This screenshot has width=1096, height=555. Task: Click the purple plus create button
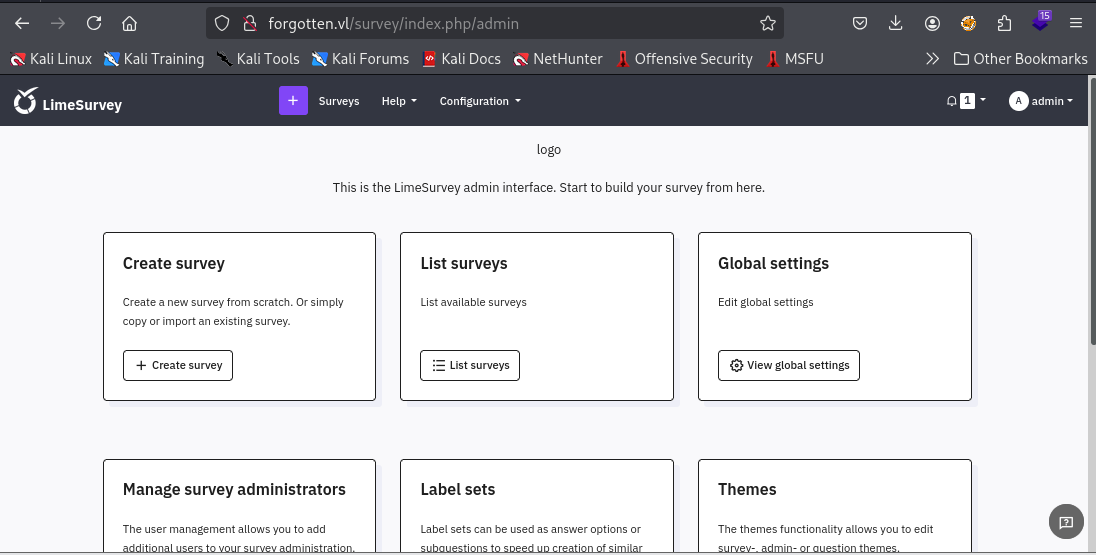click(293, 101)
